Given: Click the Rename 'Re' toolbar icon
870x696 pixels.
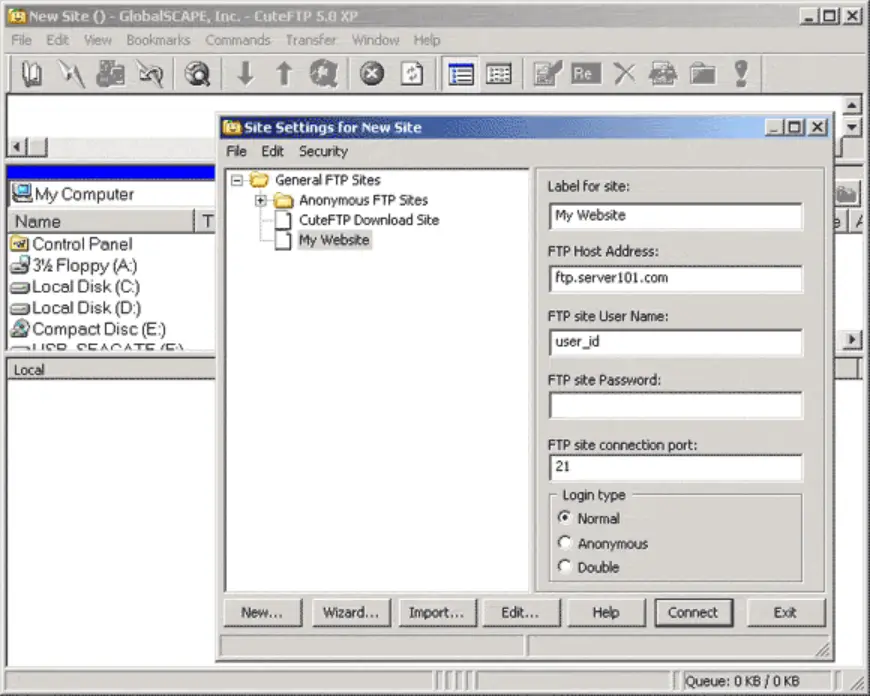Looking at the screenshot, I should pos(585,74).
